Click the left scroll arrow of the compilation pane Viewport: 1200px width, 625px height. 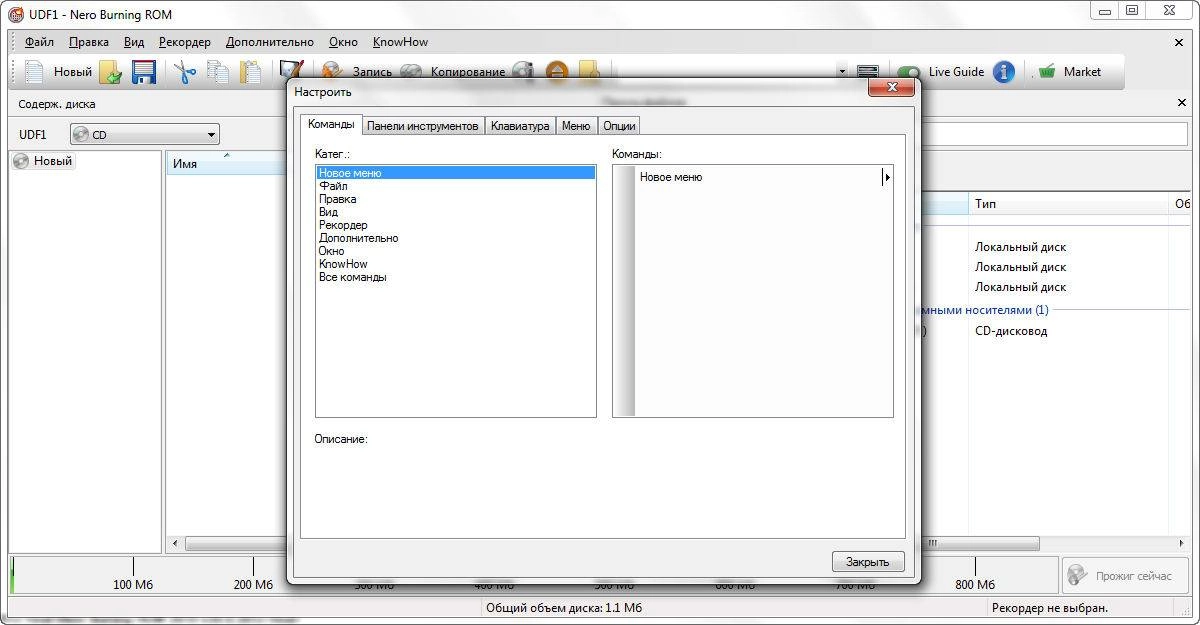[x=175, y=544]
